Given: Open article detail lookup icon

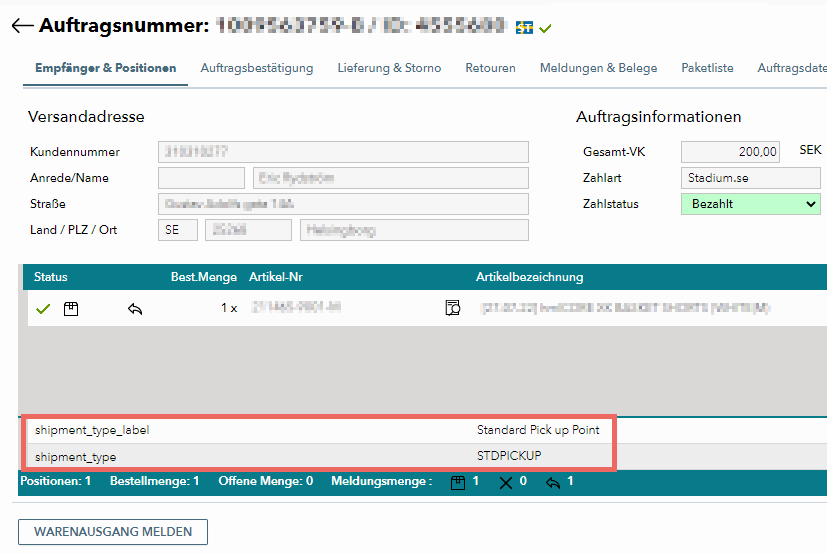Looking at the screenshot, I should 453,308.
